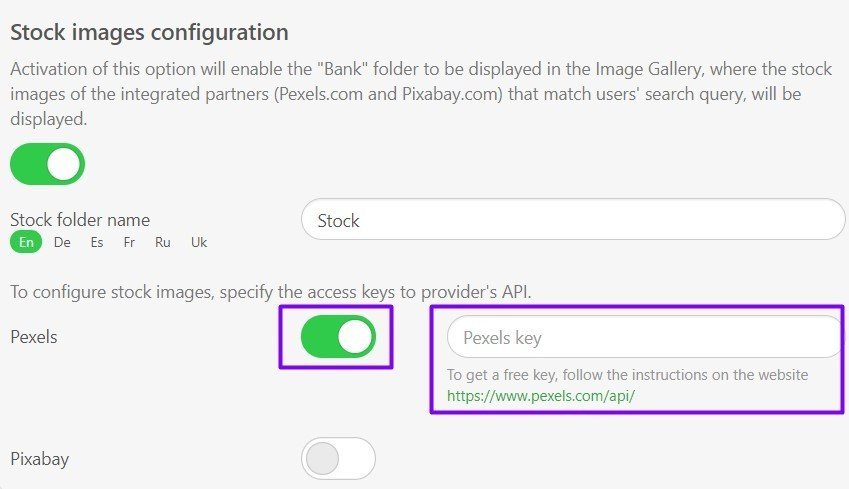Switch to the De language tab
849x489 pixels.
[62, 242]
